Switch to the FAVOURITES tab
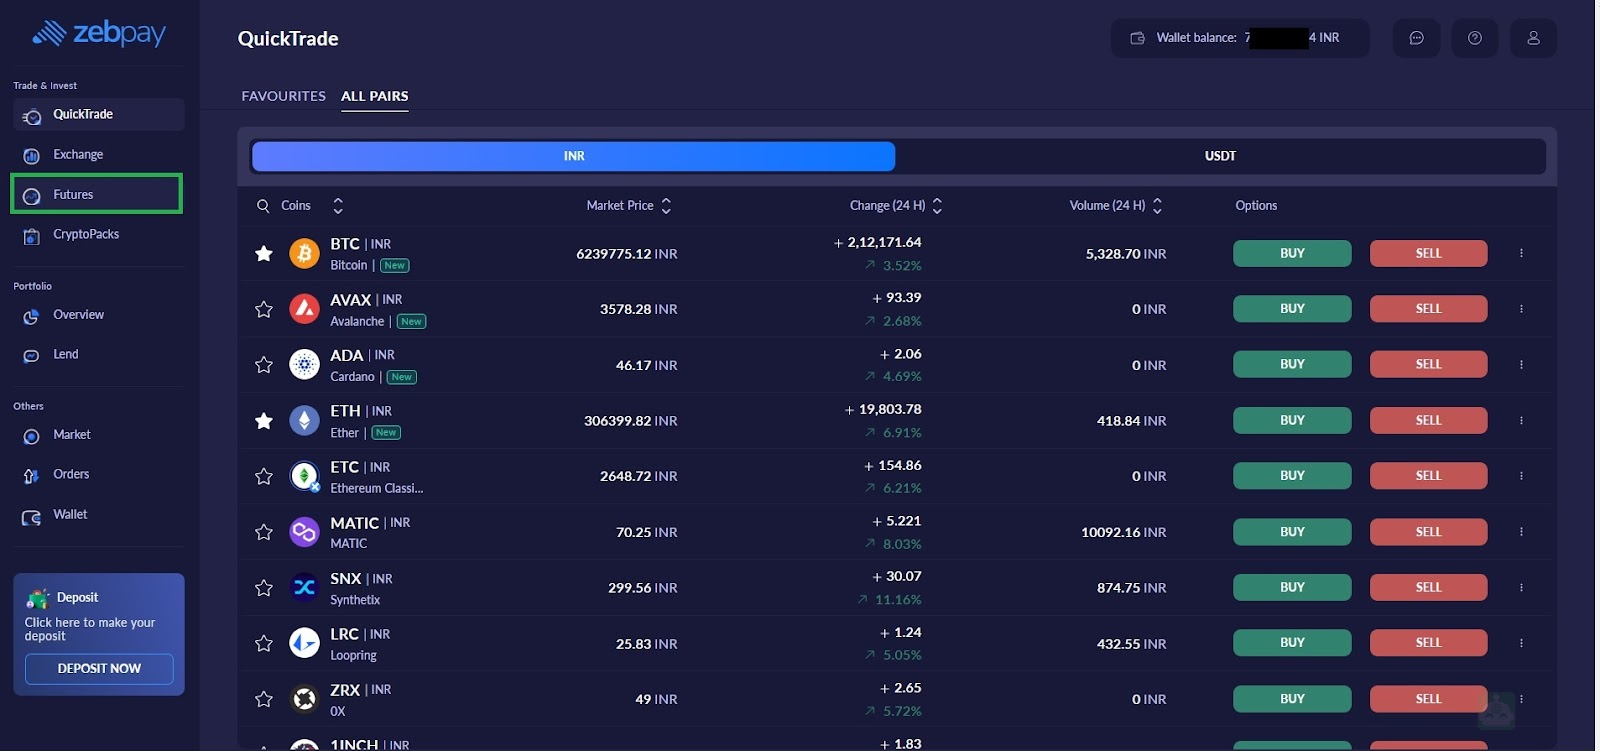1600x751 pixels. click(283, 96)
